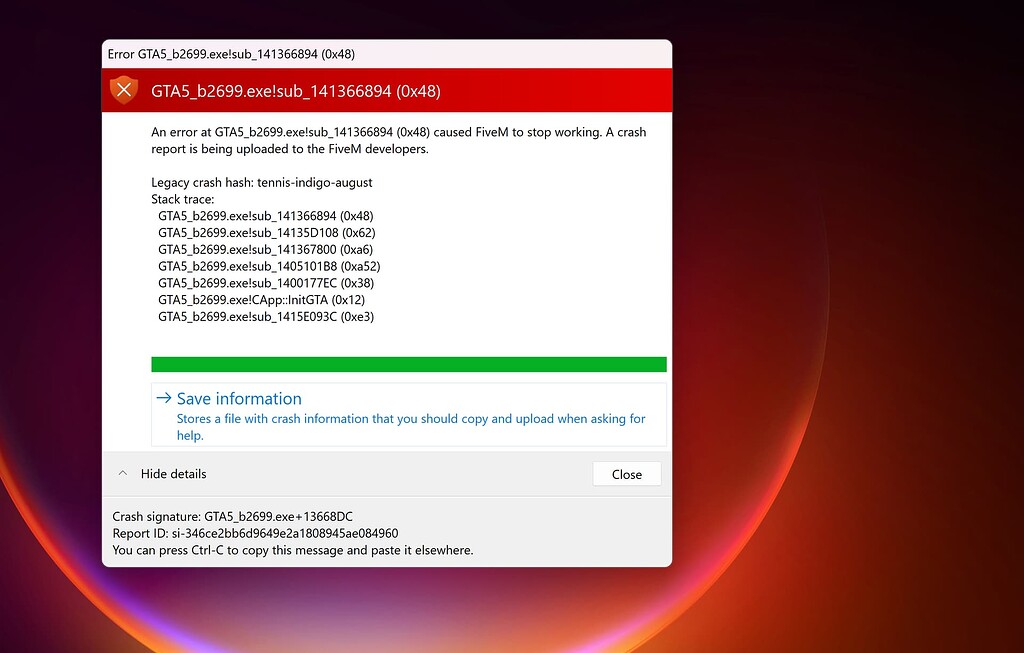Screen dimensions: 1024x653
Task: Click the Crash signature line
Action: [x=232, y=517]
